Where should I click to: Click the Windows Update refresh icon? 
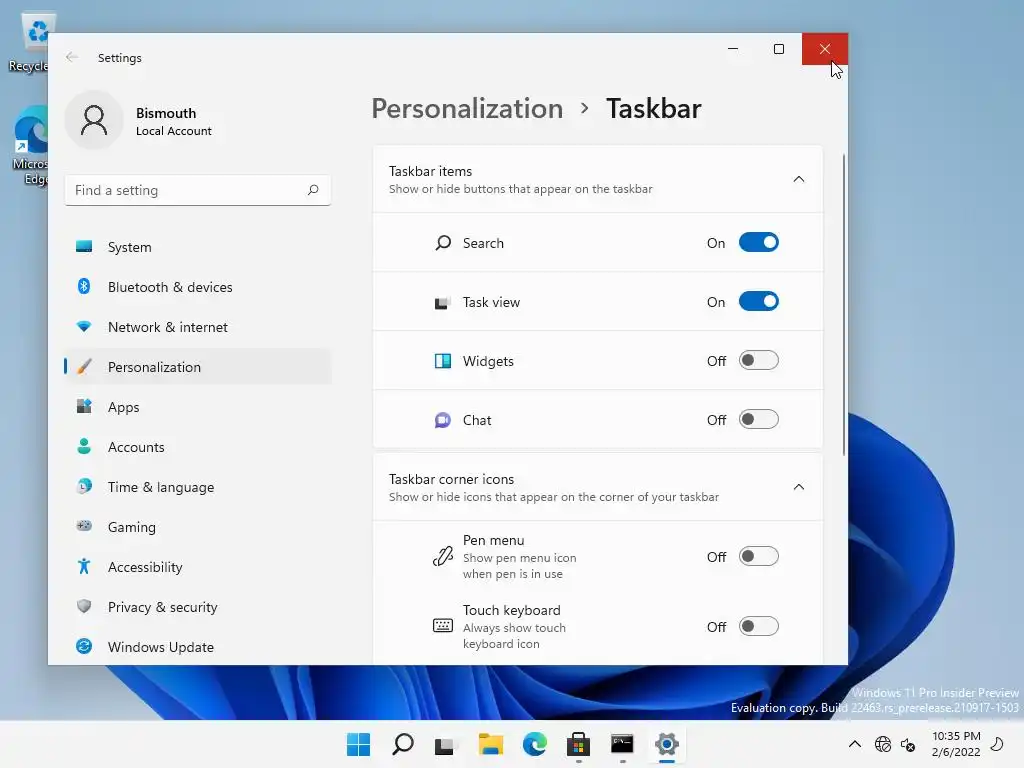click(x=84, y=646)
